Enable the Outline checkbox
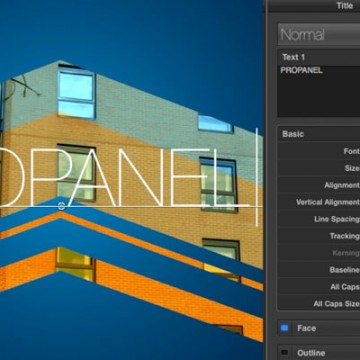Viewport: 360px width, 360px height. coord(284,352)
